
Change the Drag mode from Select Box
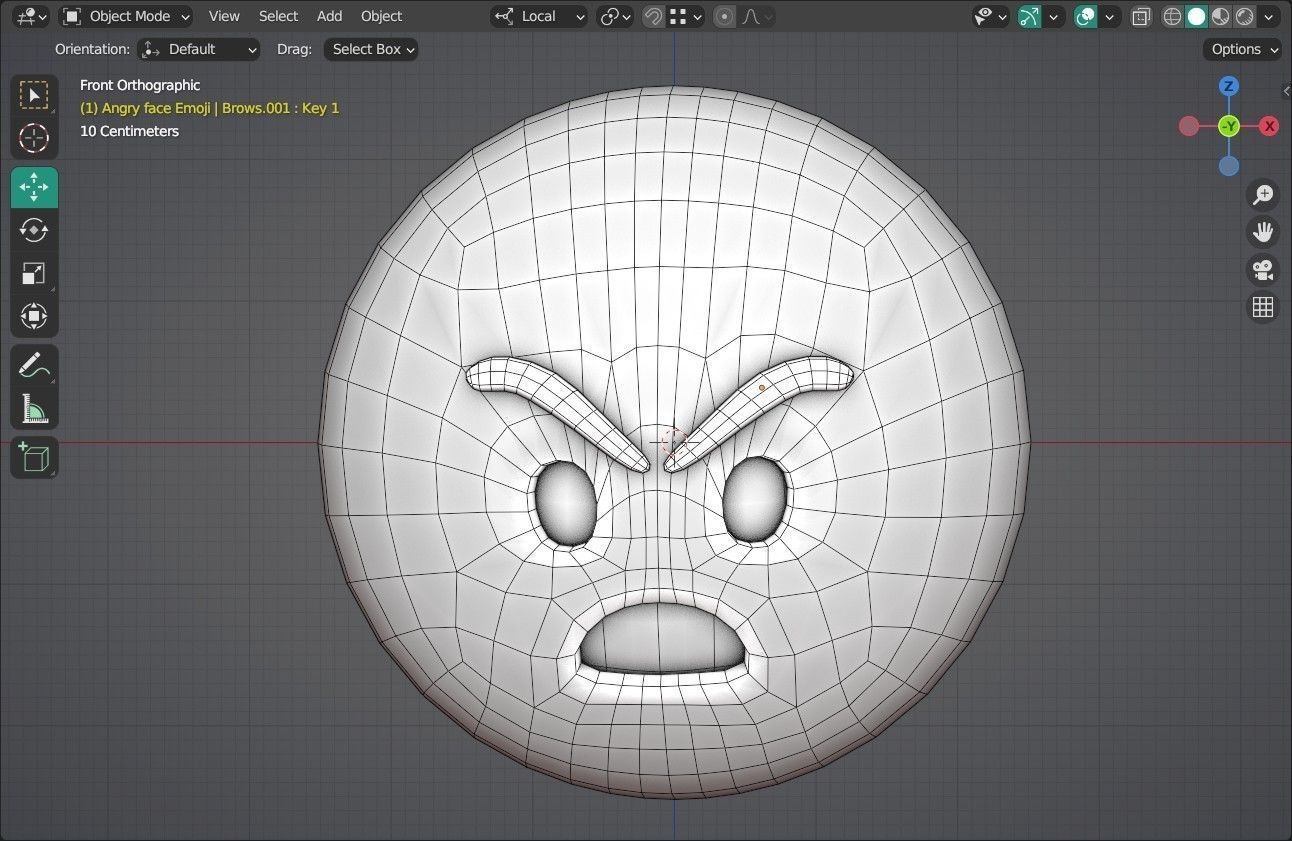pyautogui.click(x=370, y=49)
